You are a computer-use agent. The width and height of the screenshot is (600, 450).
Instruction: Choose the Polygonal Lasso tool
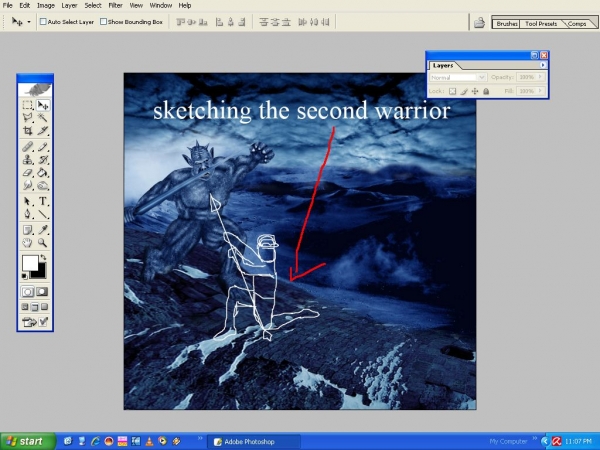27,117
